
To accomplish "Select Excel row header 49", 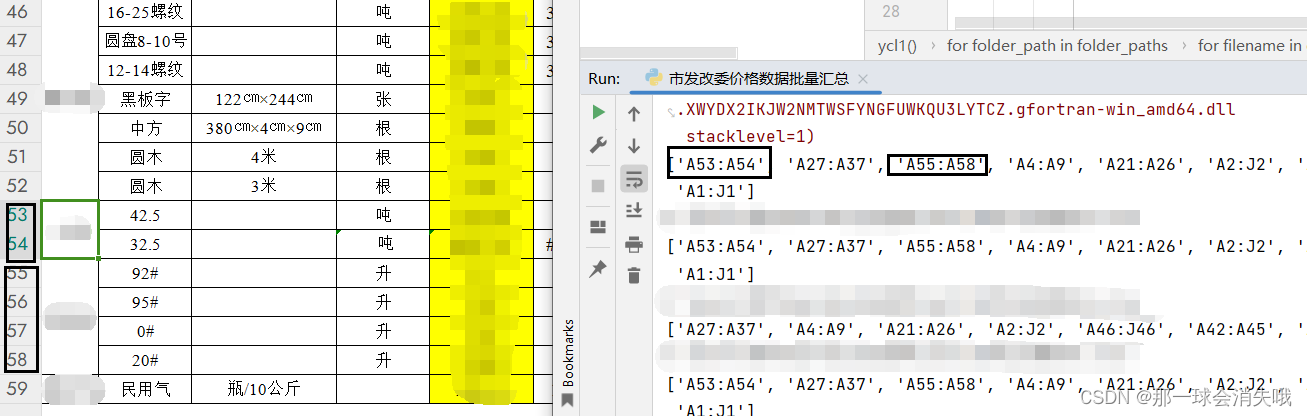I will (19, 99).
